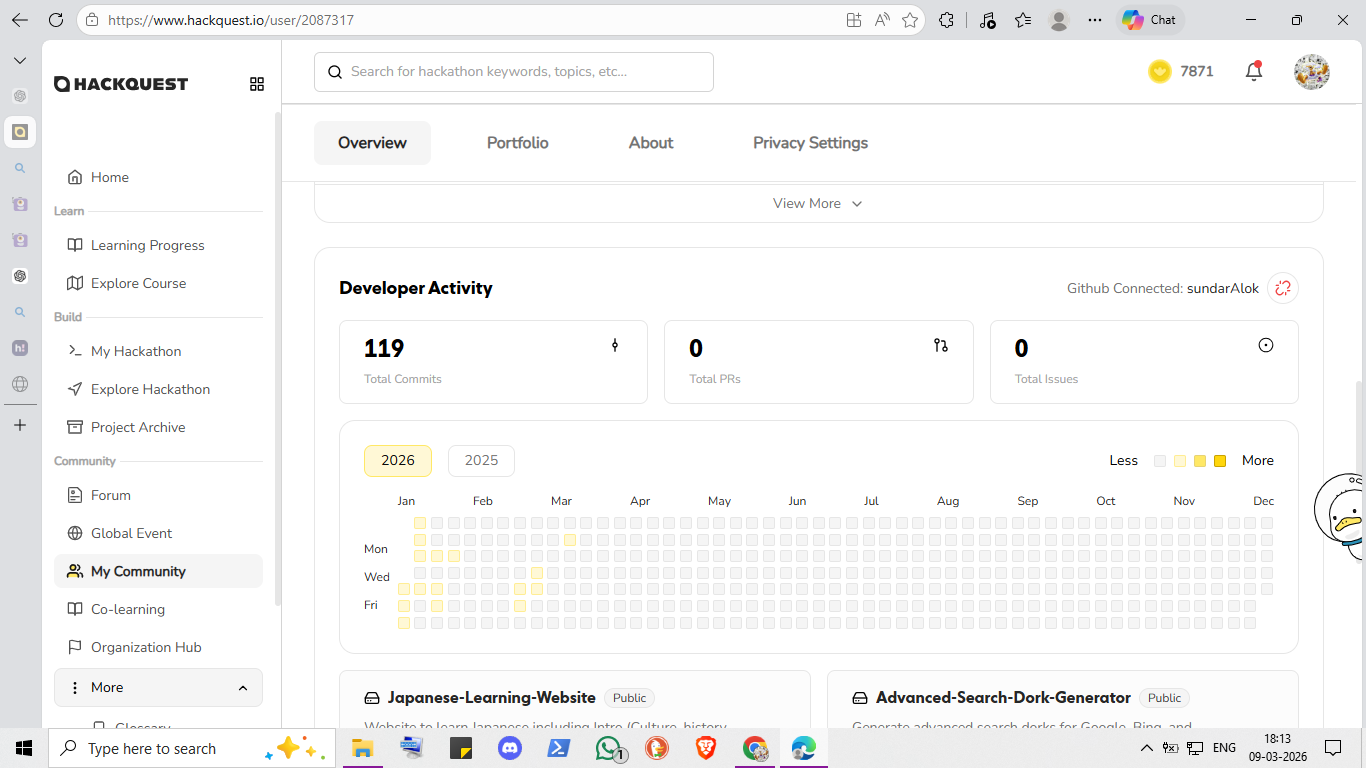This screenshot has width=1366, height=768.
Task: Click the HackQuest logo
Action: [121, 84]
